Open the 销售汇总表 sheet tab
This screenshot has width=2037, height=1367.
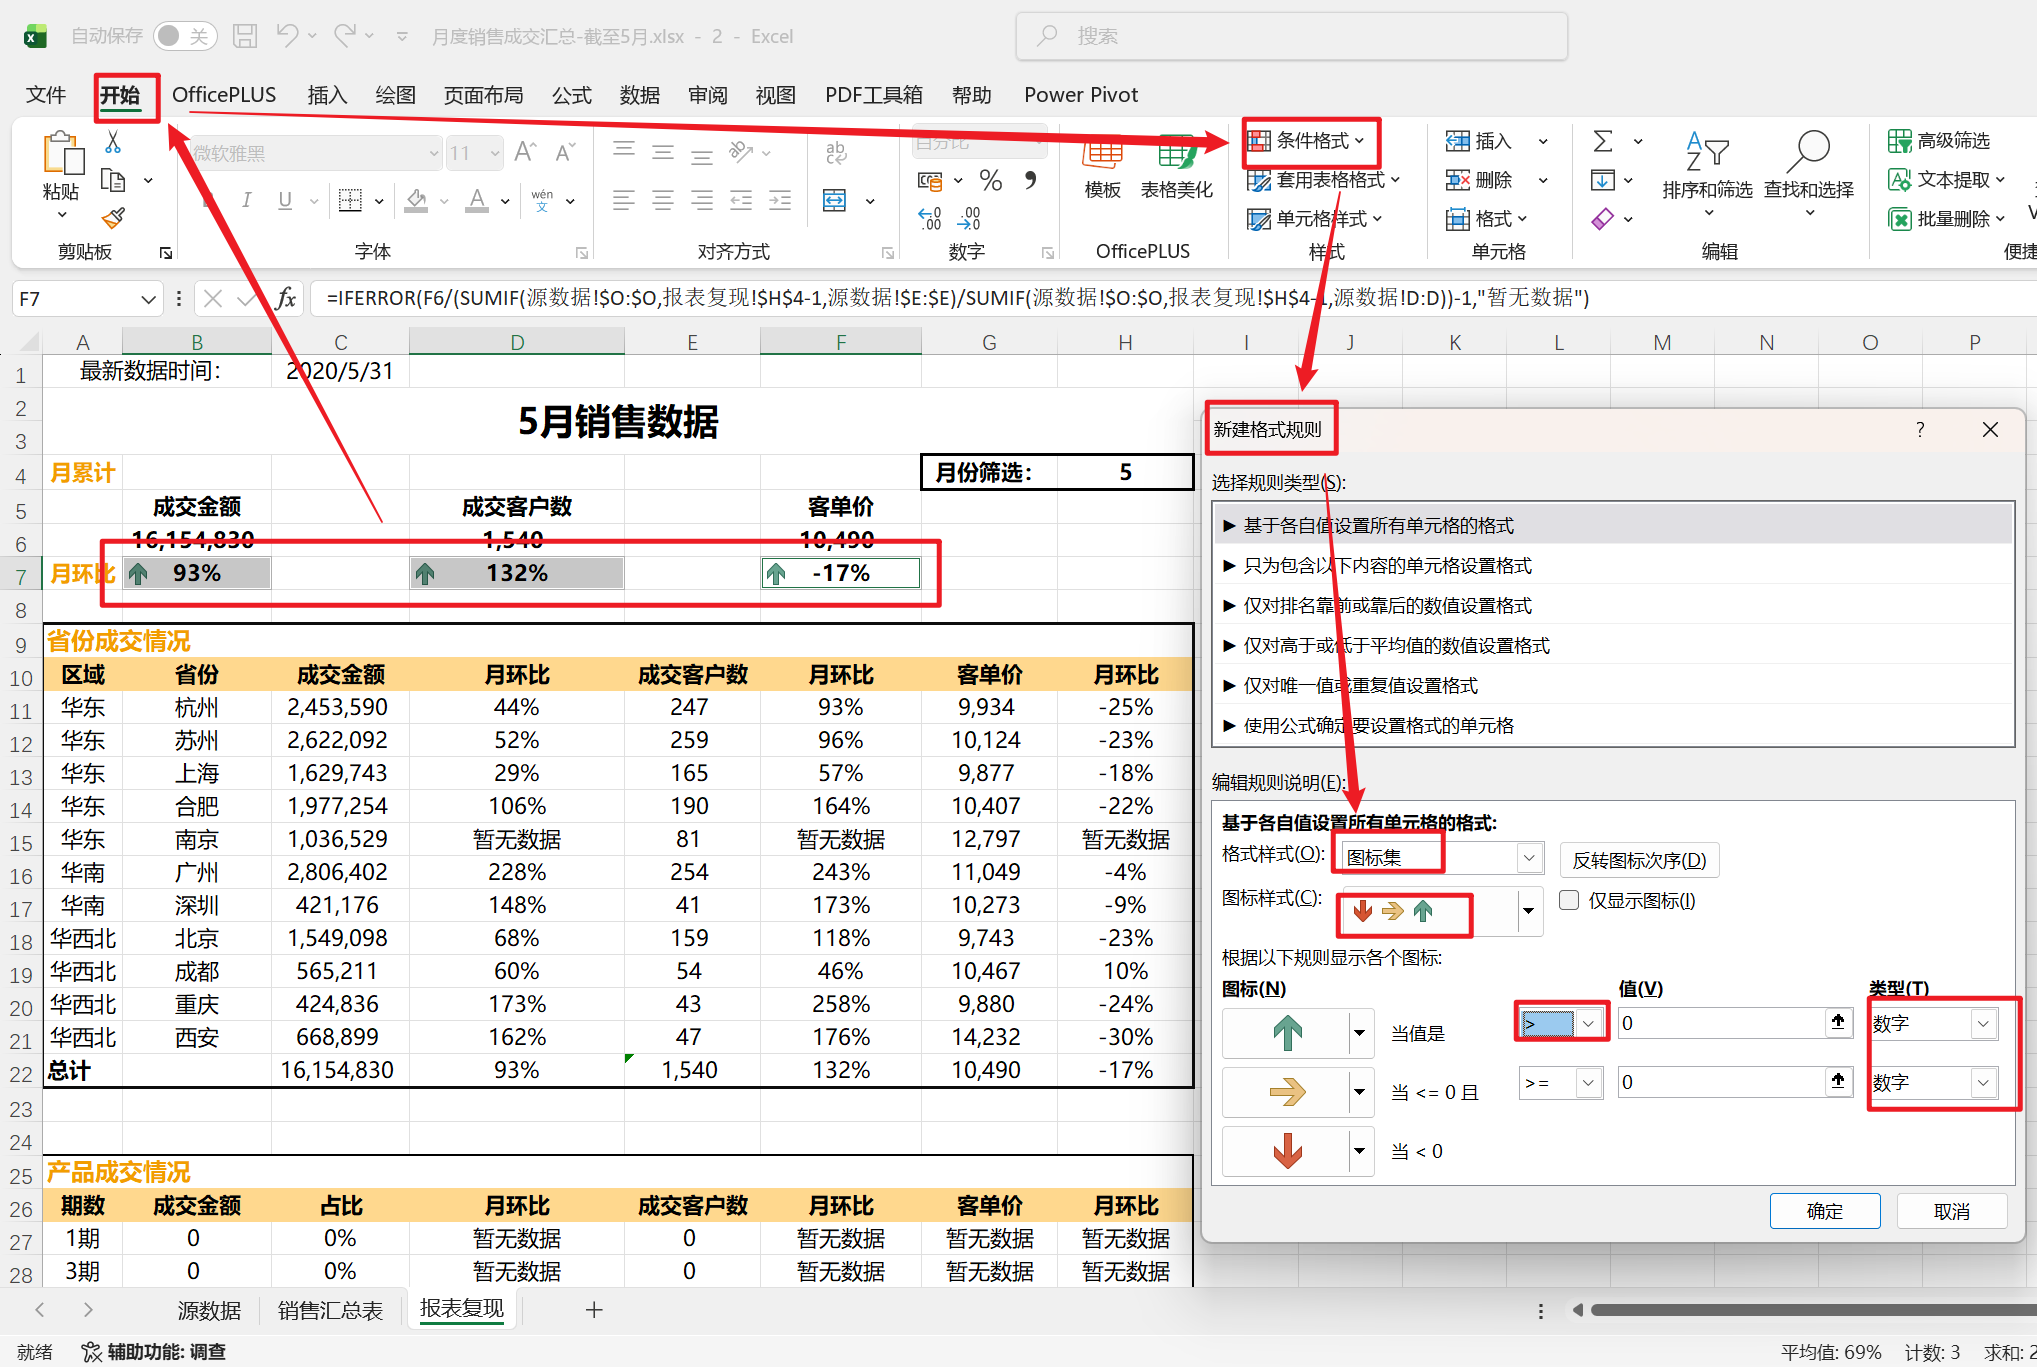tap(331, 1310)
